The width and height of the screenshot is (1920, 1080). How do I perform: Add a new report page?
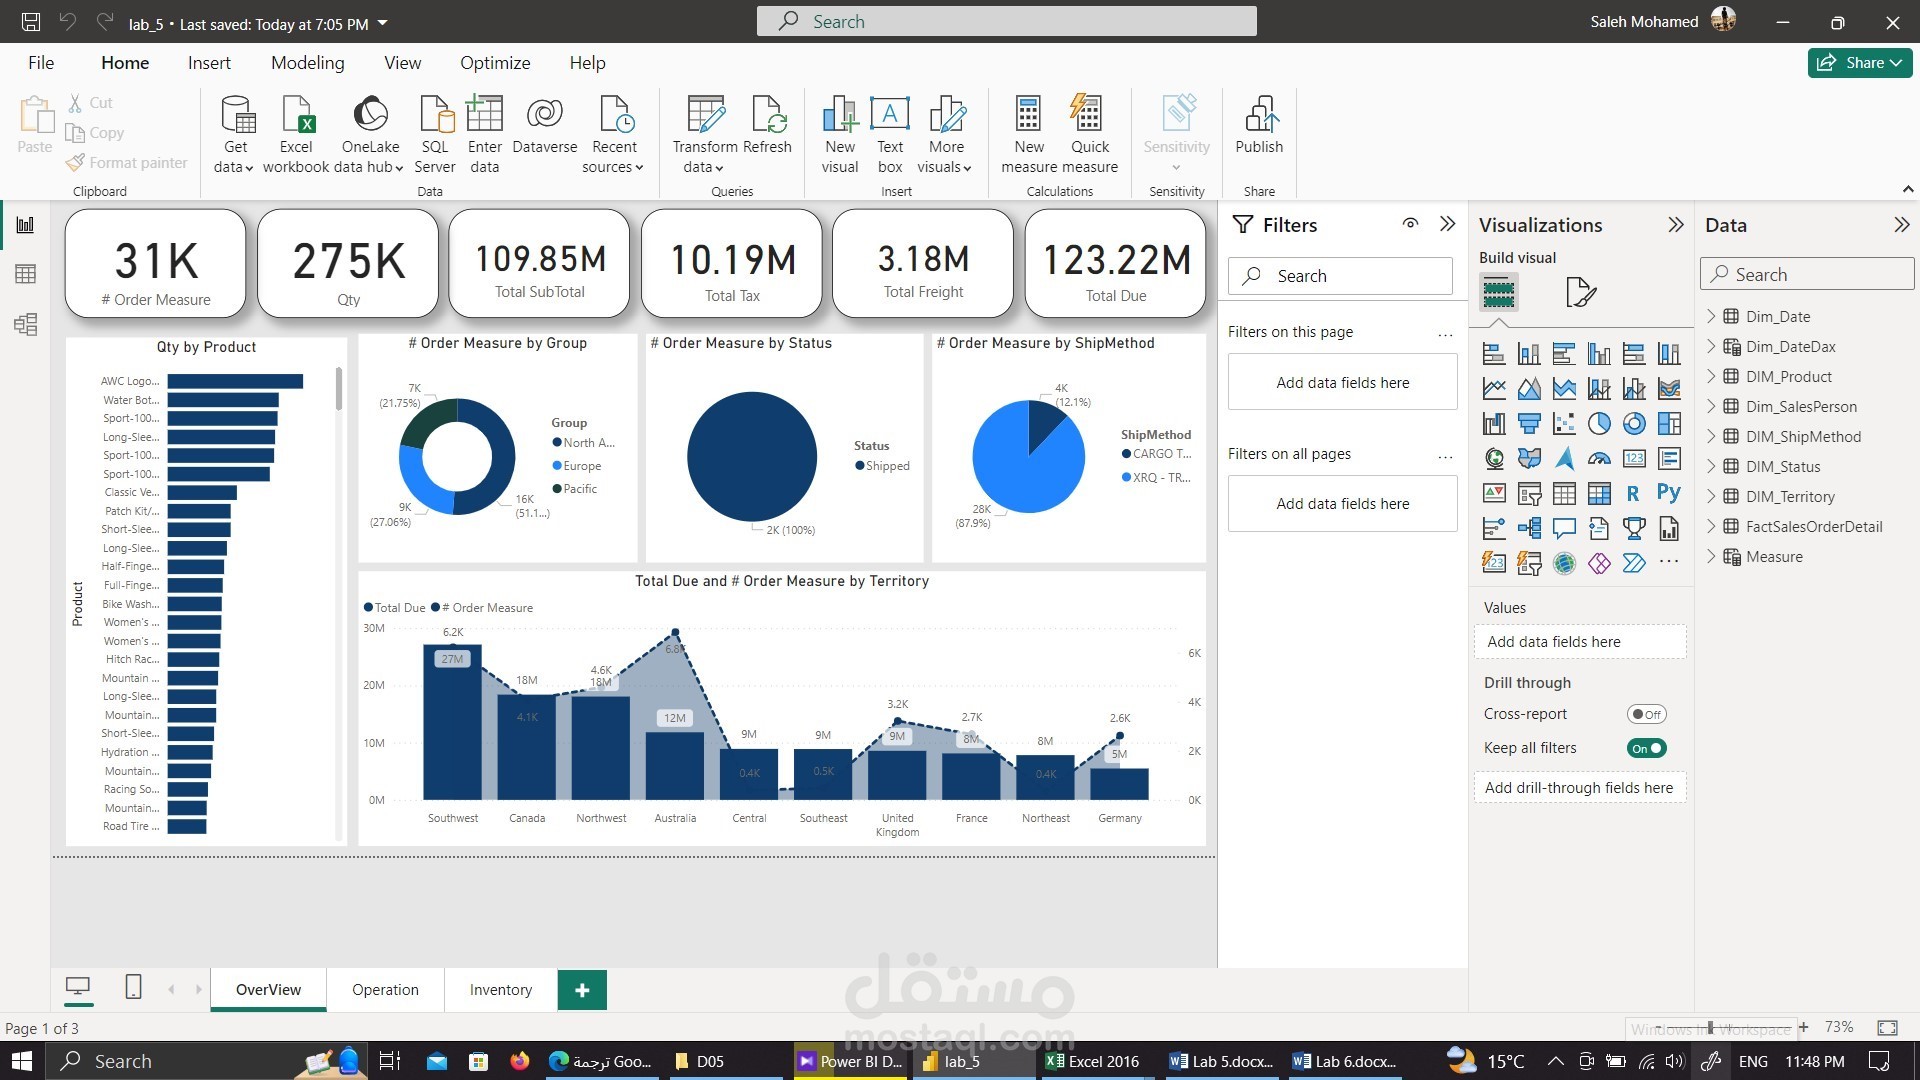pos(582,989)
